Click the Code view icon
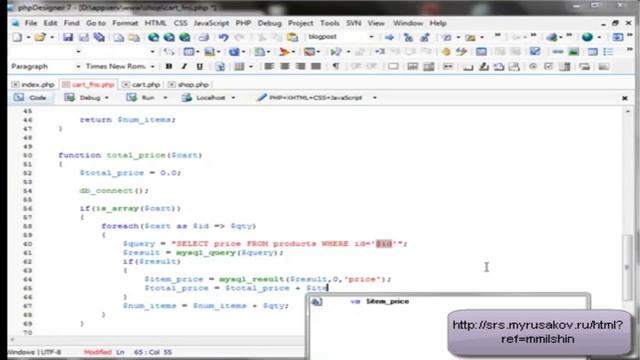Screen dimensions: 640x360 pyautogui.click(x=19, y=98)
